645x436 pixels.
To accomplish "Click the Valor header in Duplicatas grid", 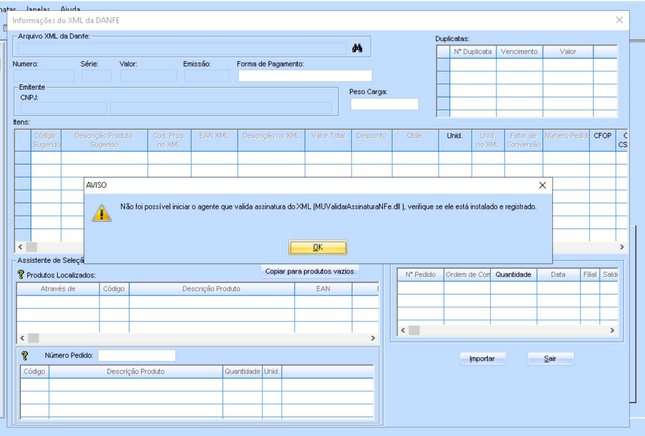I will click(x=568, y=52).
